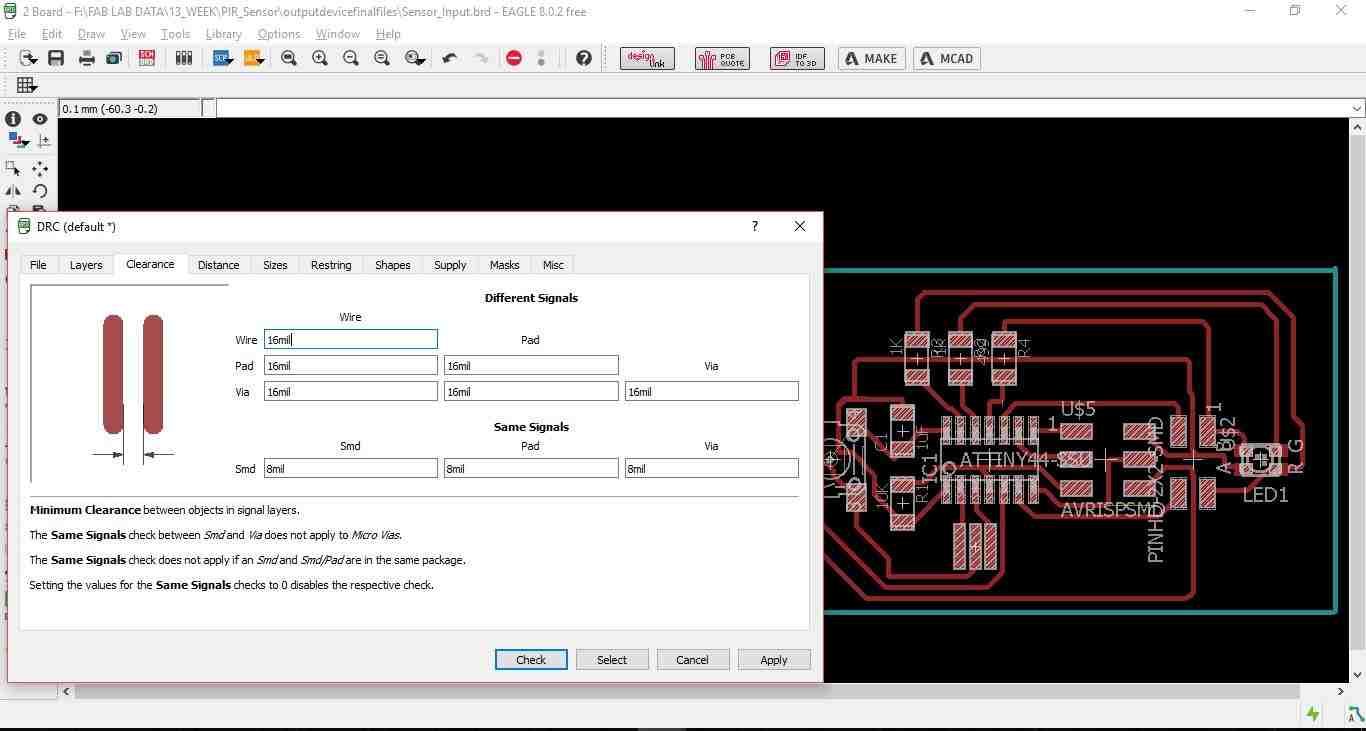Click Apply in the DRC dialog
Viewport: 1366px width, 731px height.
pos(773,660)
